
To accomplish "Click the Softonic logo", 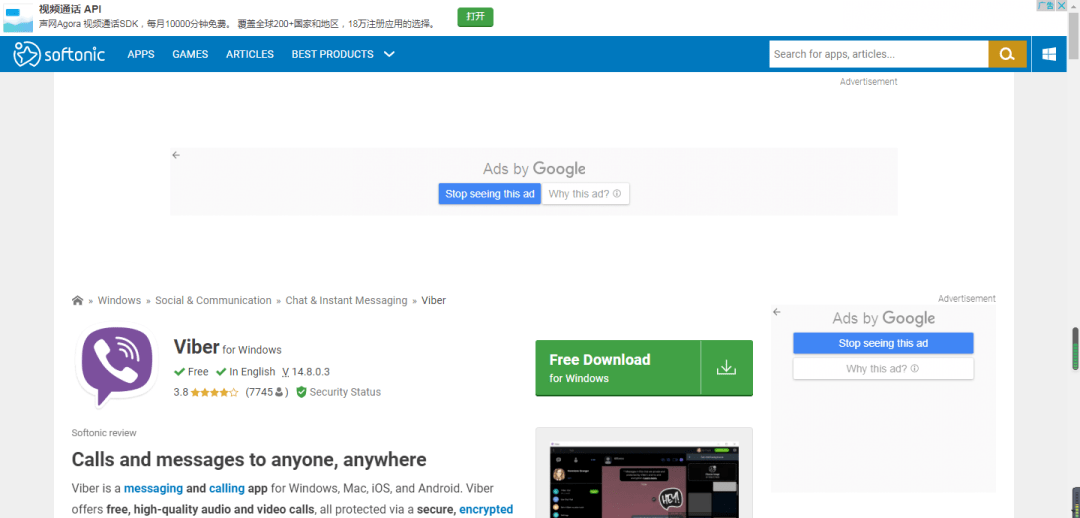I will pos(59,54).
